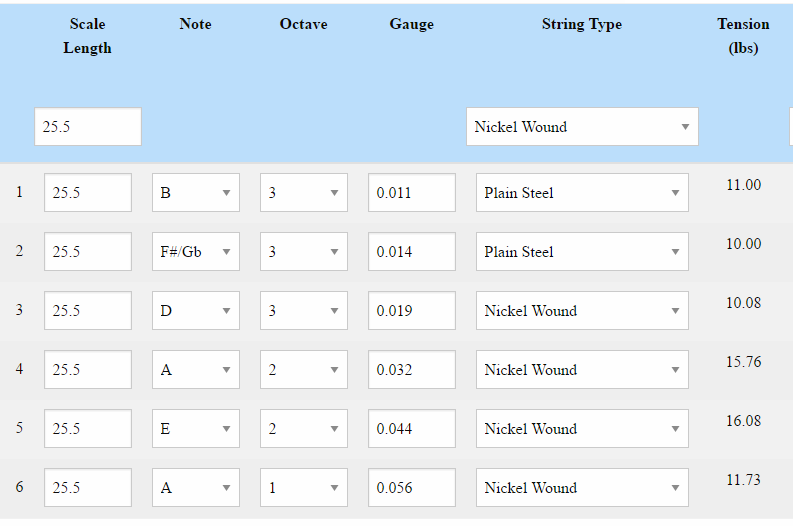Open the Octave dropdown for string 3
Viewport: 793px width, 526px height.
coord(303,311)
